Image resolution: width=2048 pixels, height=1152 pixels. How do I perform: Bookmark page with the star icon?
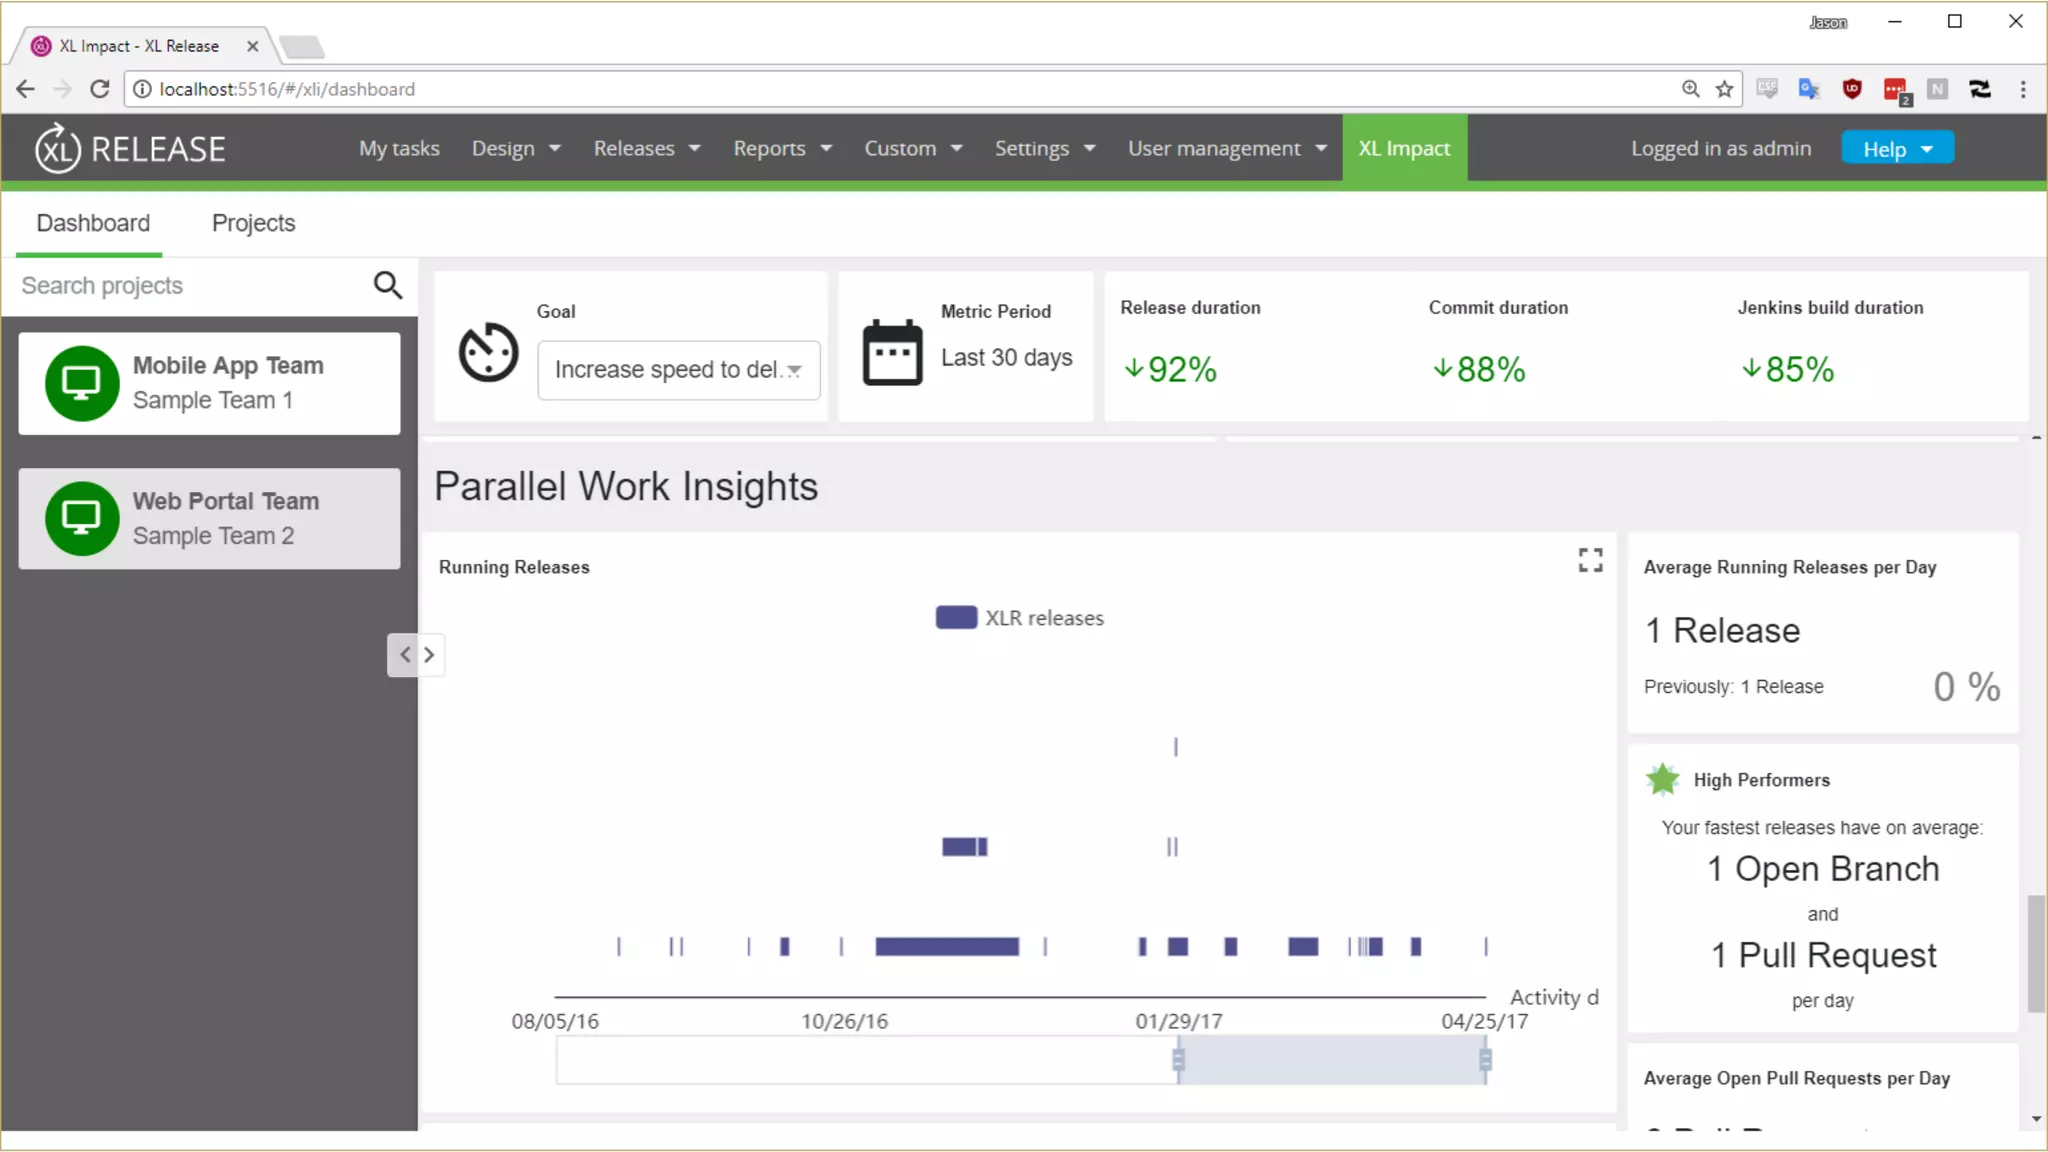point(1724,89)
